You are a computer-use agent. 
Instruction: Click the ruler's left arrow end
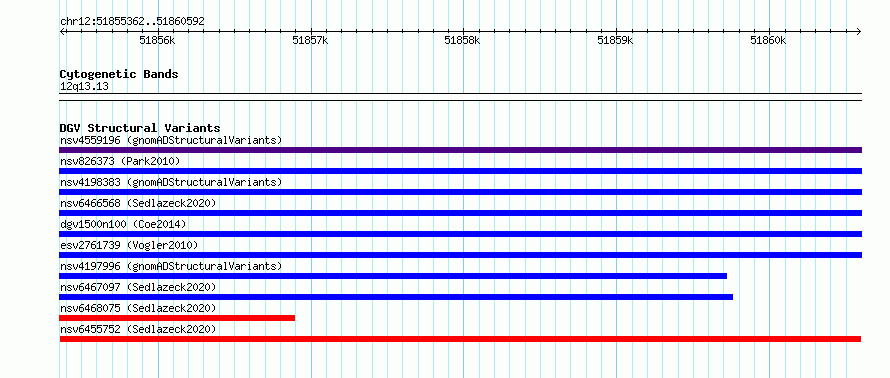coord(62,31)
